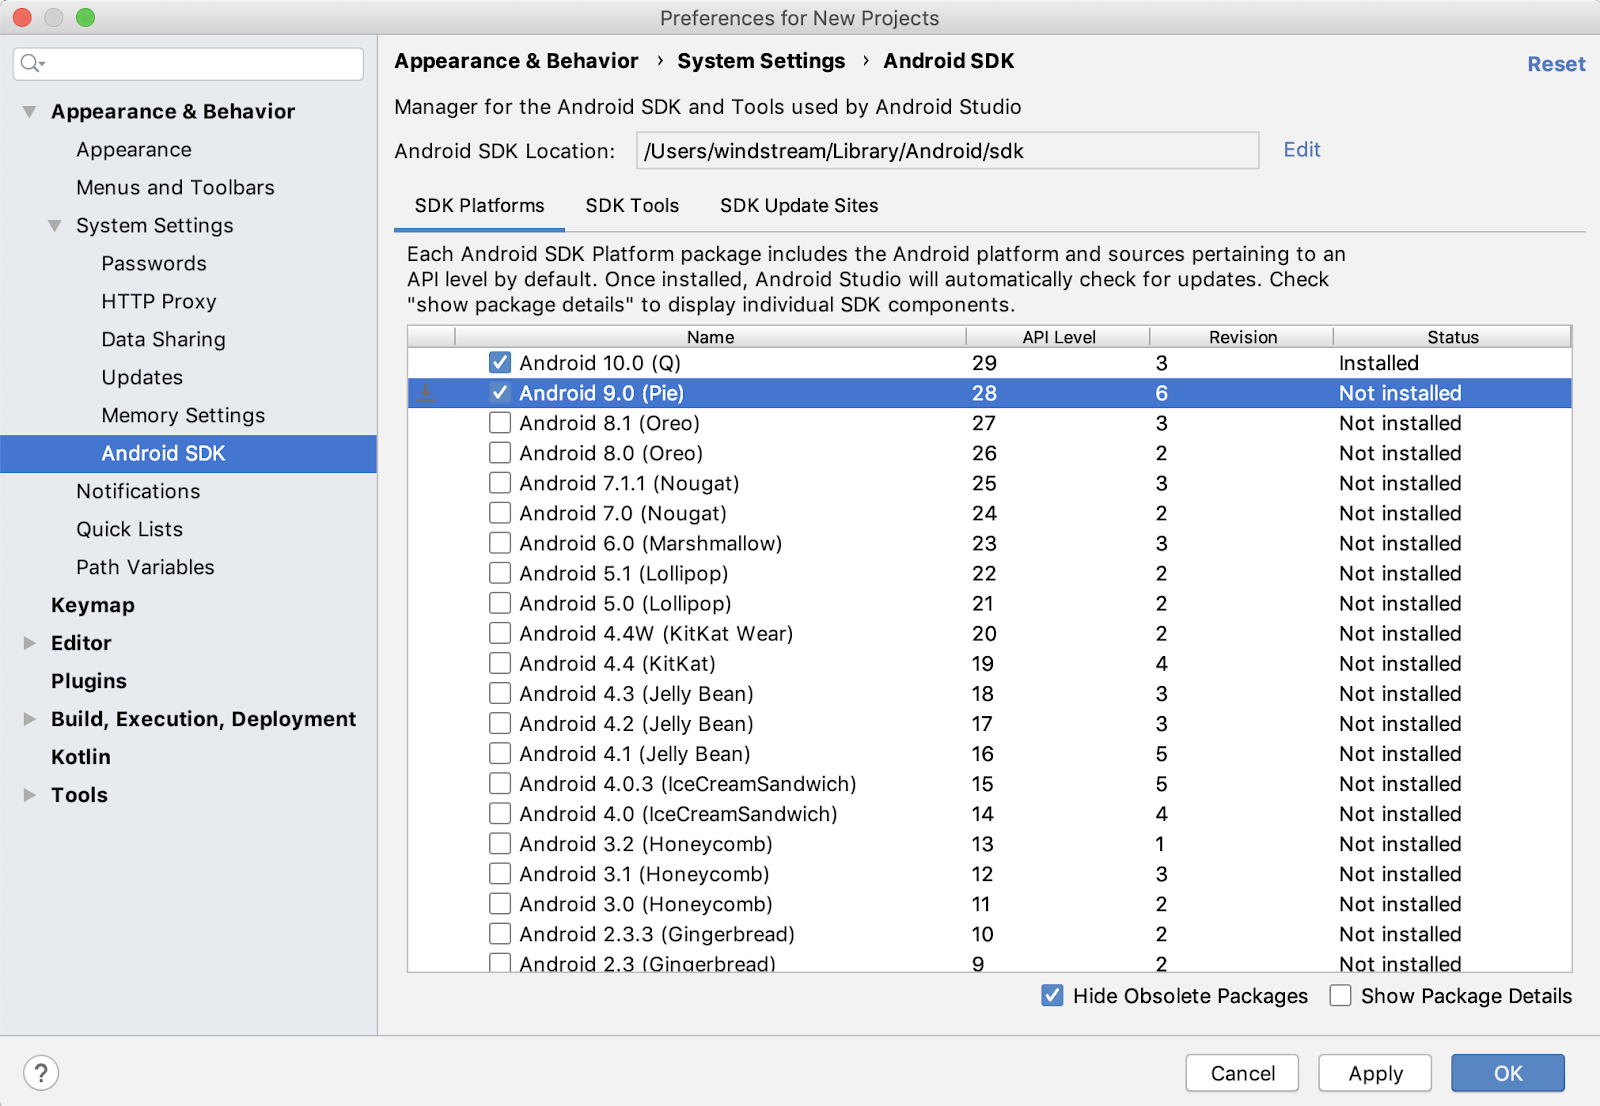Sort by the Revision column header

pos(1242,337)
